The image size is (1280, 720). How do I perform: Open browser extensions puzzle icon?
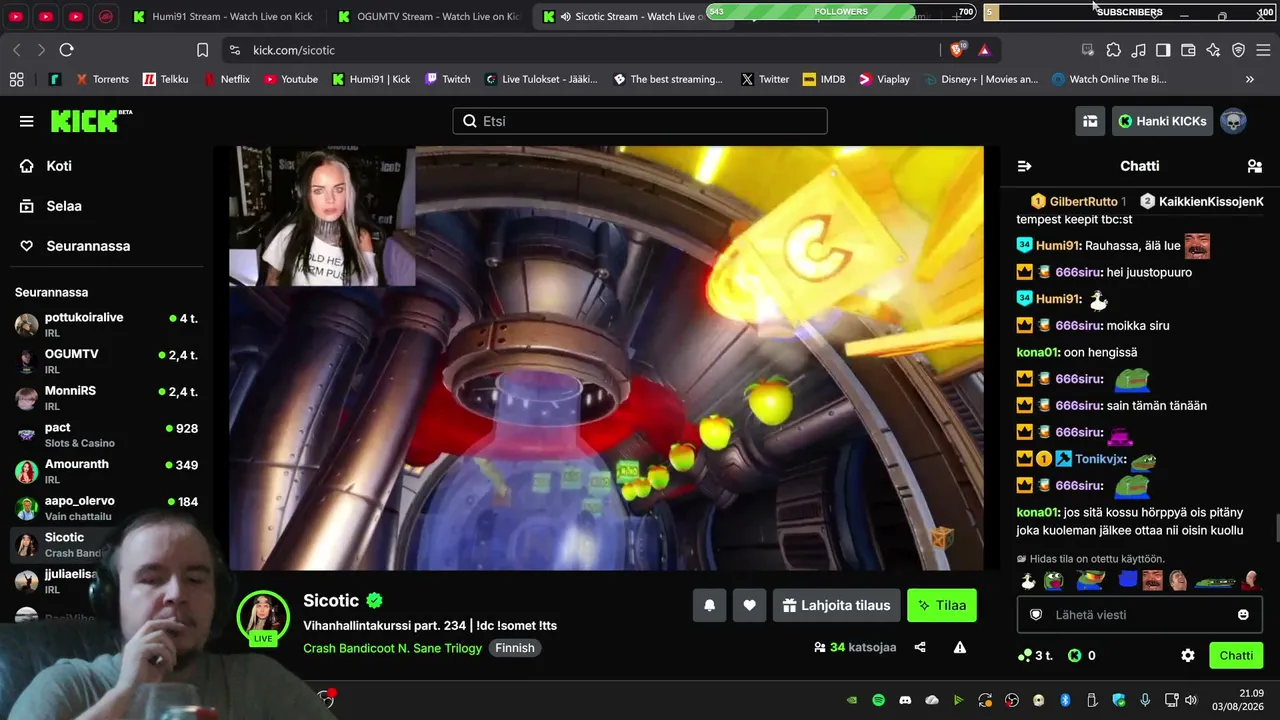click(x=1113, y=50)
